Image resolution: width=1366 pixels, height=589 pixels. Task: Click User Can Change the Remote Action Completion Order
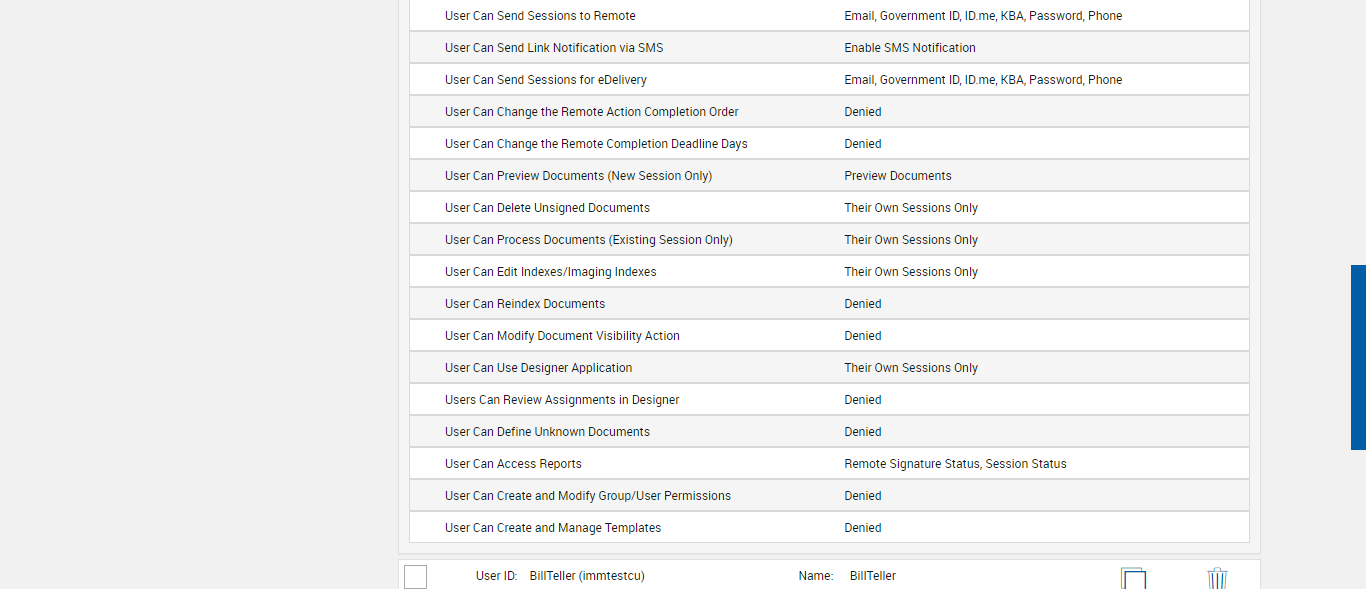pos(591,112)
